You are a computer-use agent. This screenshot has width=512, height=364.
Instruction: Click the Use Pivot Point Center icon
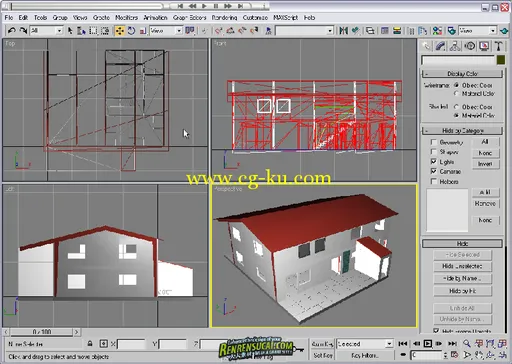(x=190, y=31)
